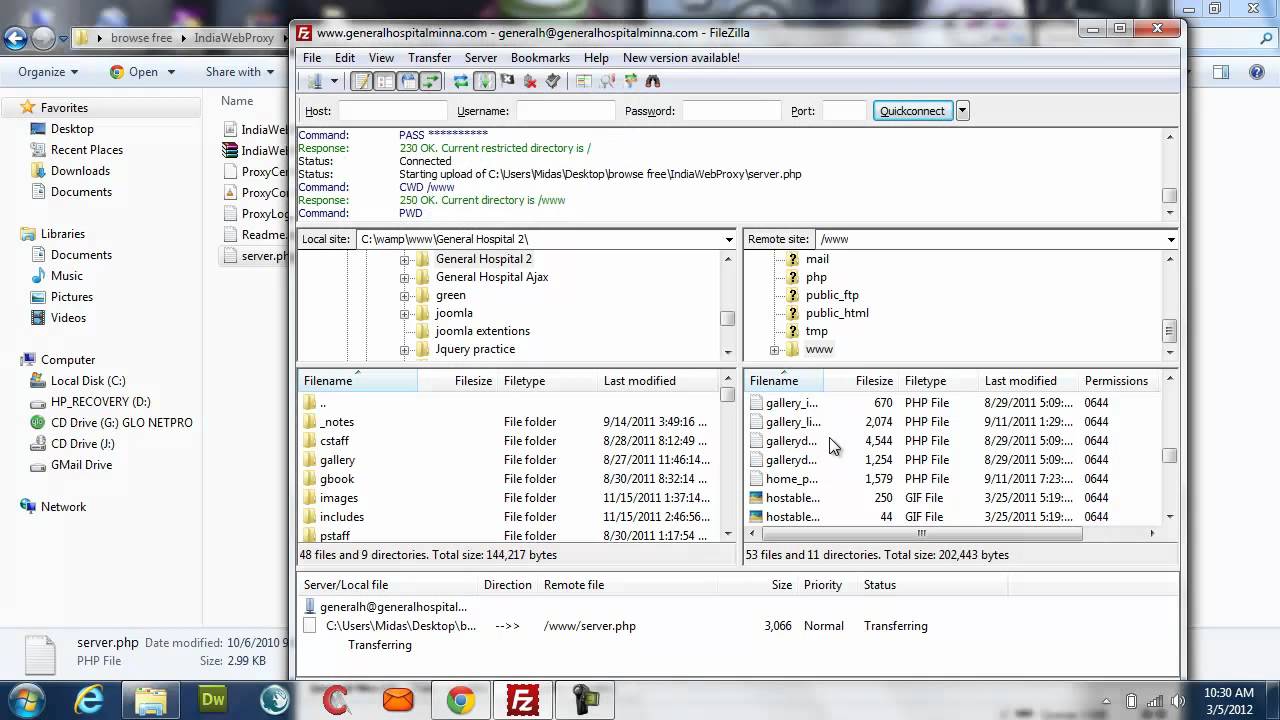Open the Bookmarks menu

pyautogui.click(x=540, y=58)
